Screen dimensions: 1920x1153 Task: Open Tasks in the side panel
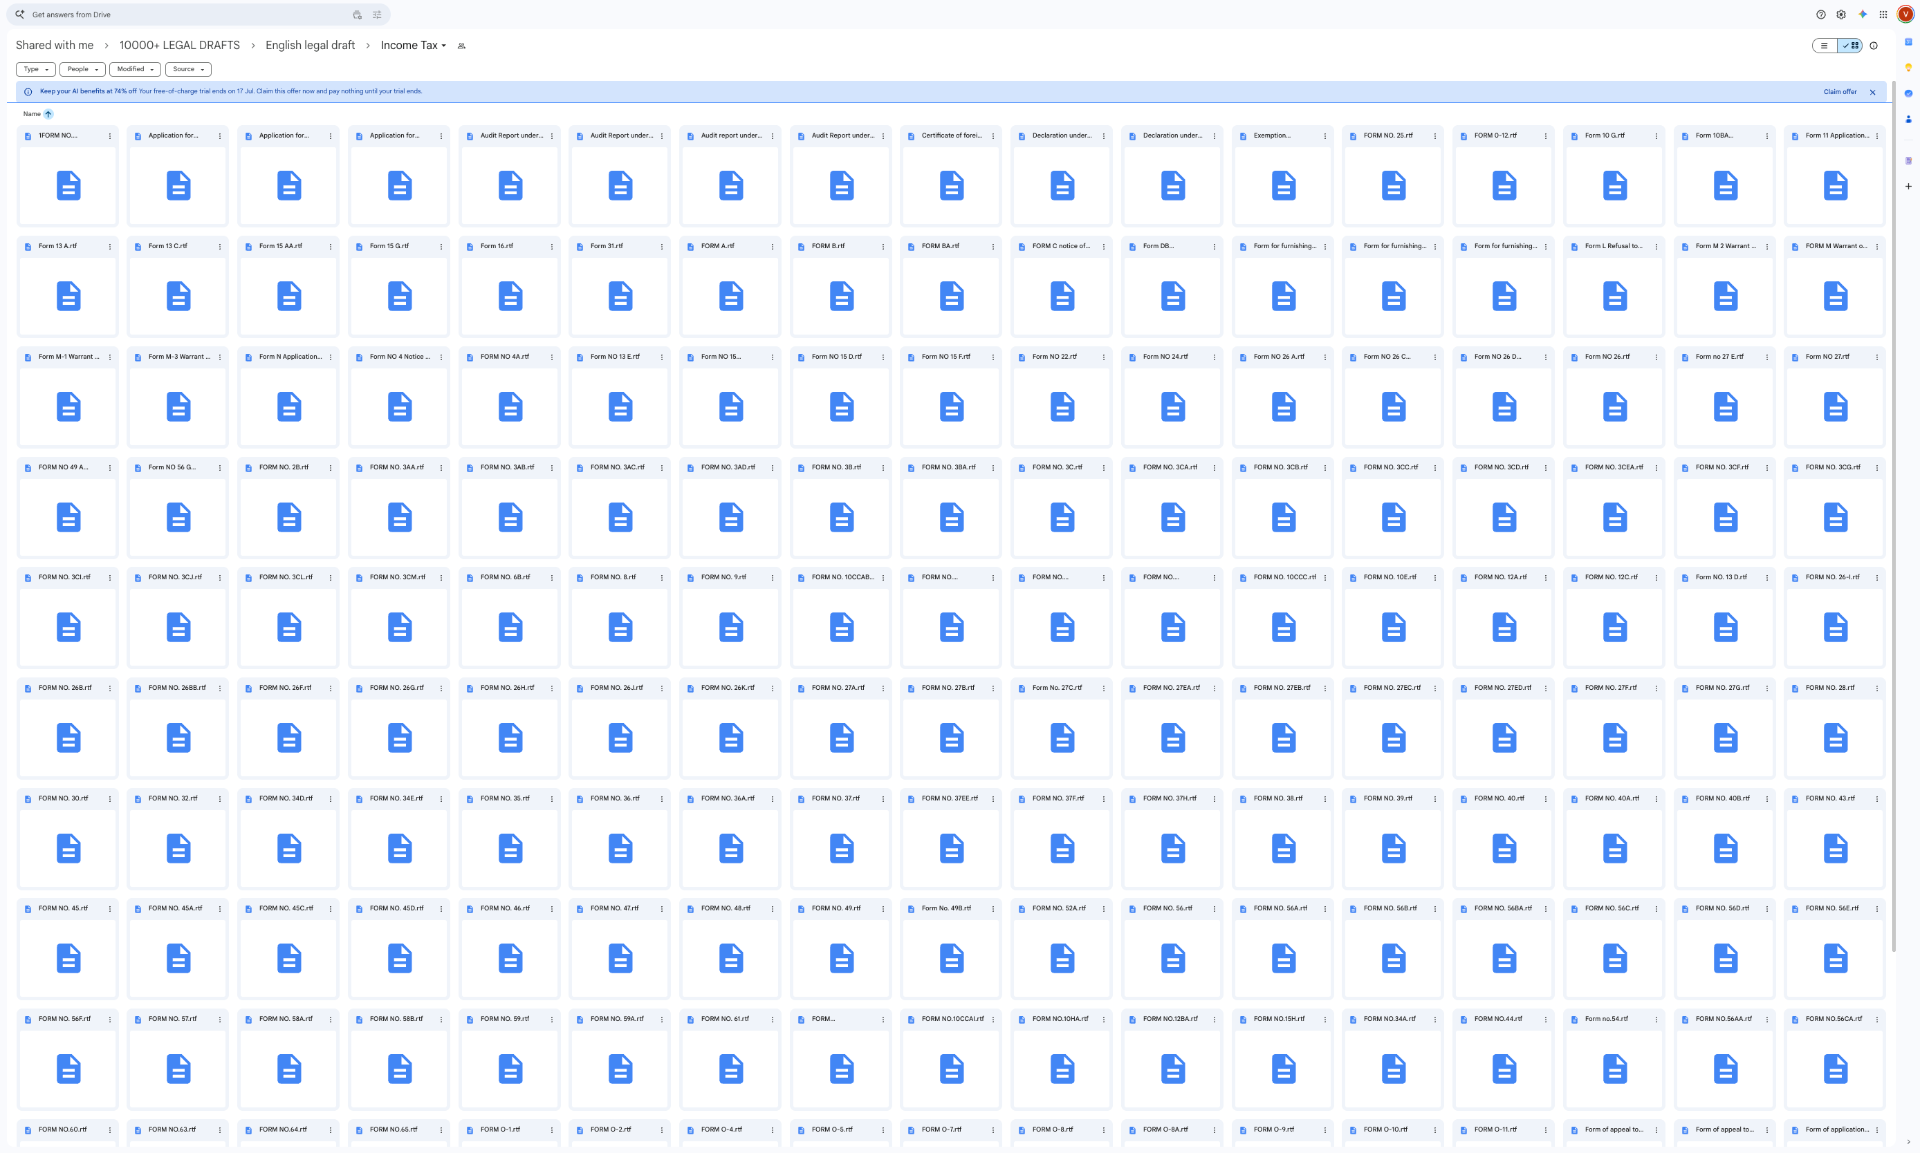1908,93
